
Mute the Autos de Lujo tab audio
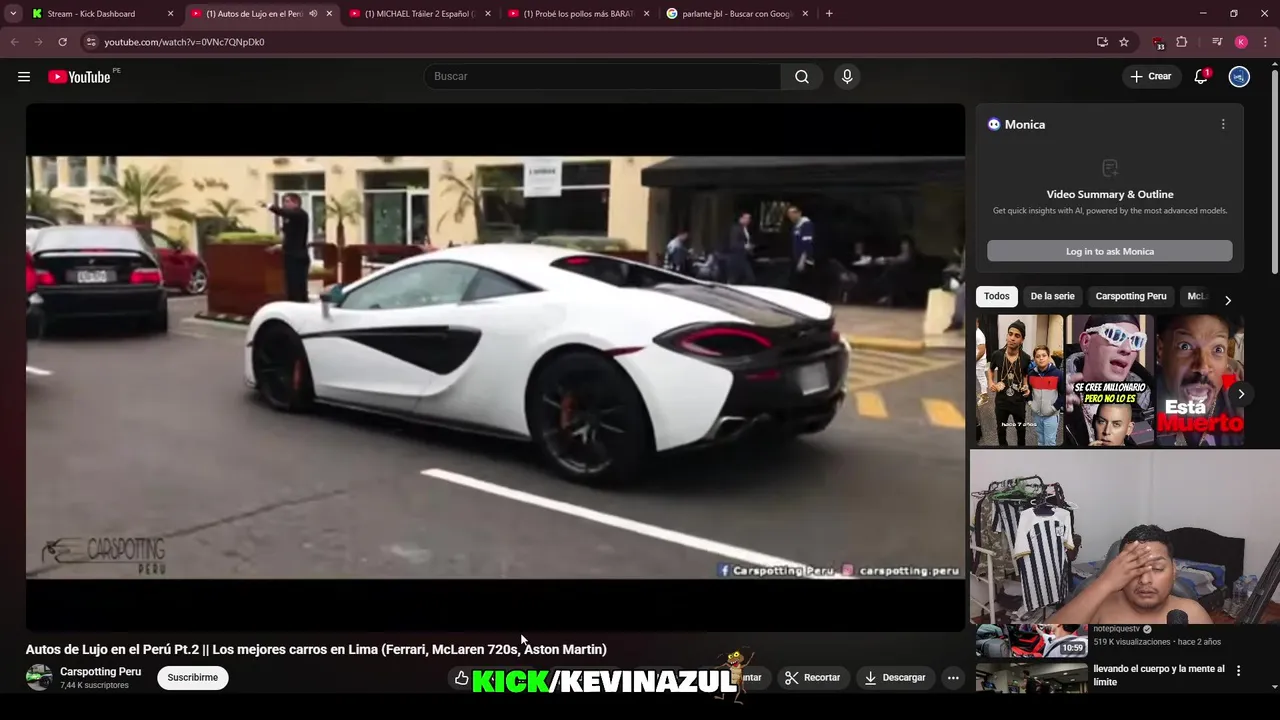pyautogui.click(x=313, y=14)
